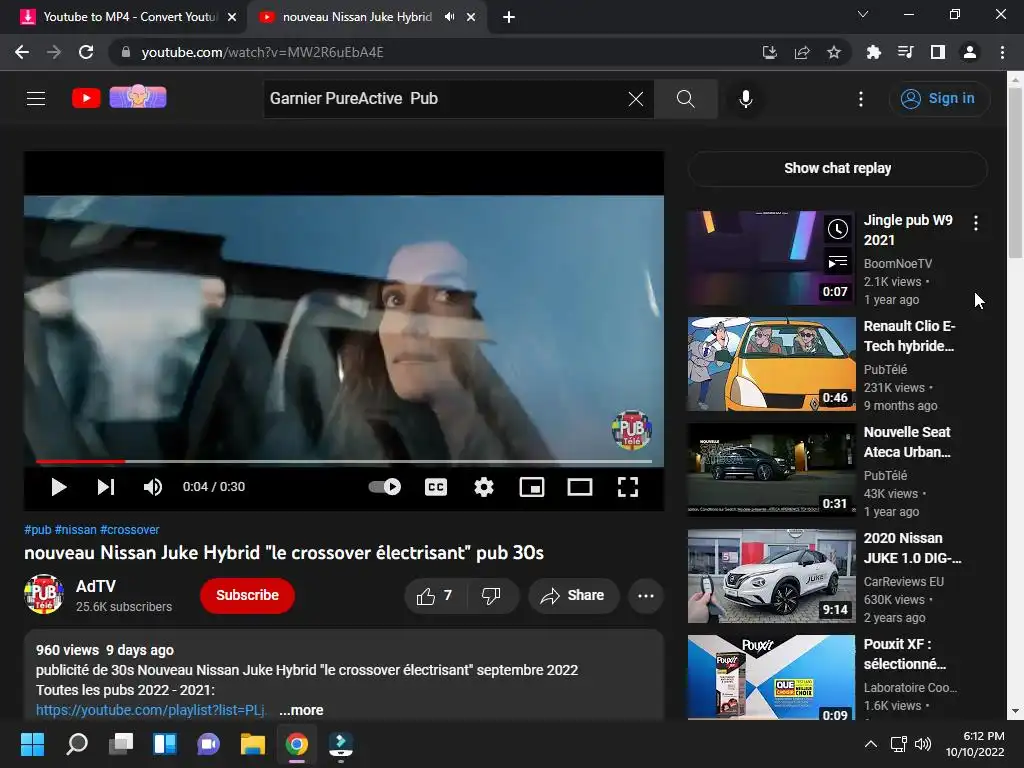Open the volume tray icon
The width and height of the screenshot is (1024, 768).
pos(923,744)
